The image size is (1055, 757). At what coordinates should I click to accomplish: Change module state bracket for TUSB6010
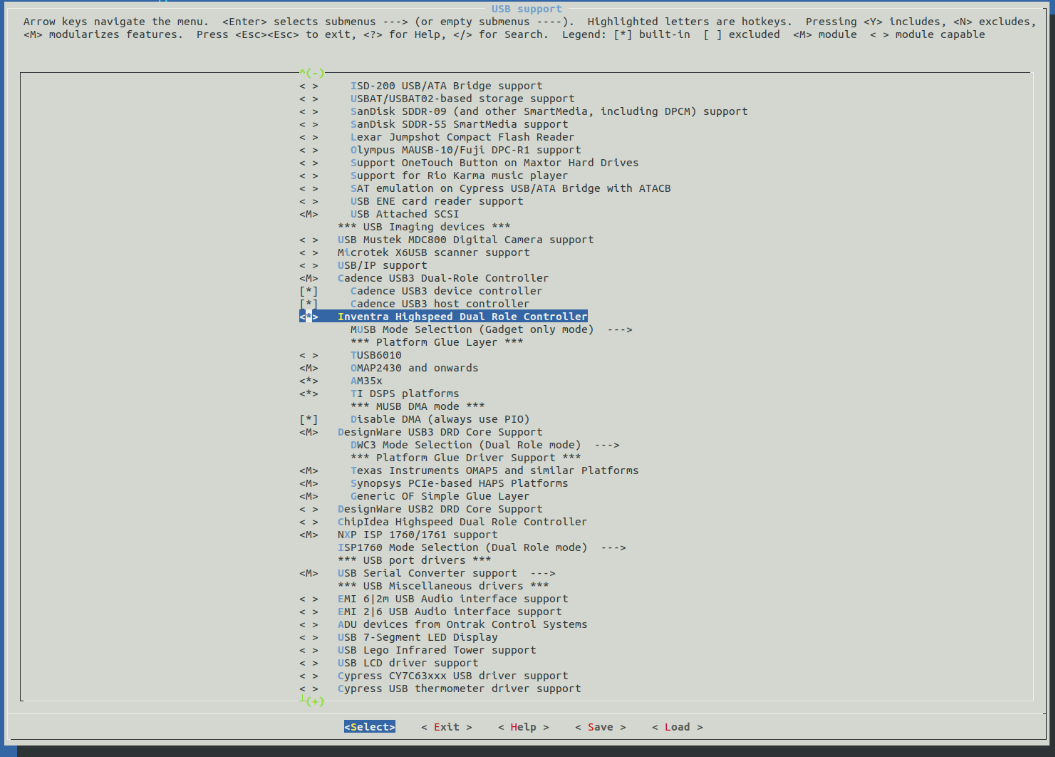pos(308,355)
